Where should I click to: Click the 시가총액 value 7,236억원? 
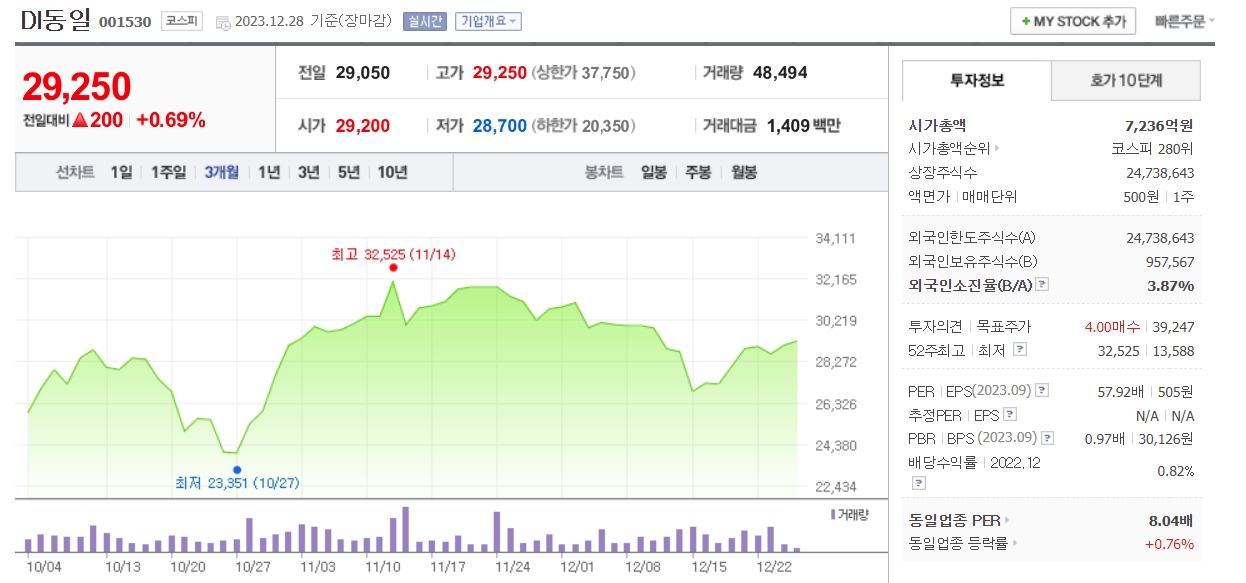pyautogui.click(x=1159, y=126)
